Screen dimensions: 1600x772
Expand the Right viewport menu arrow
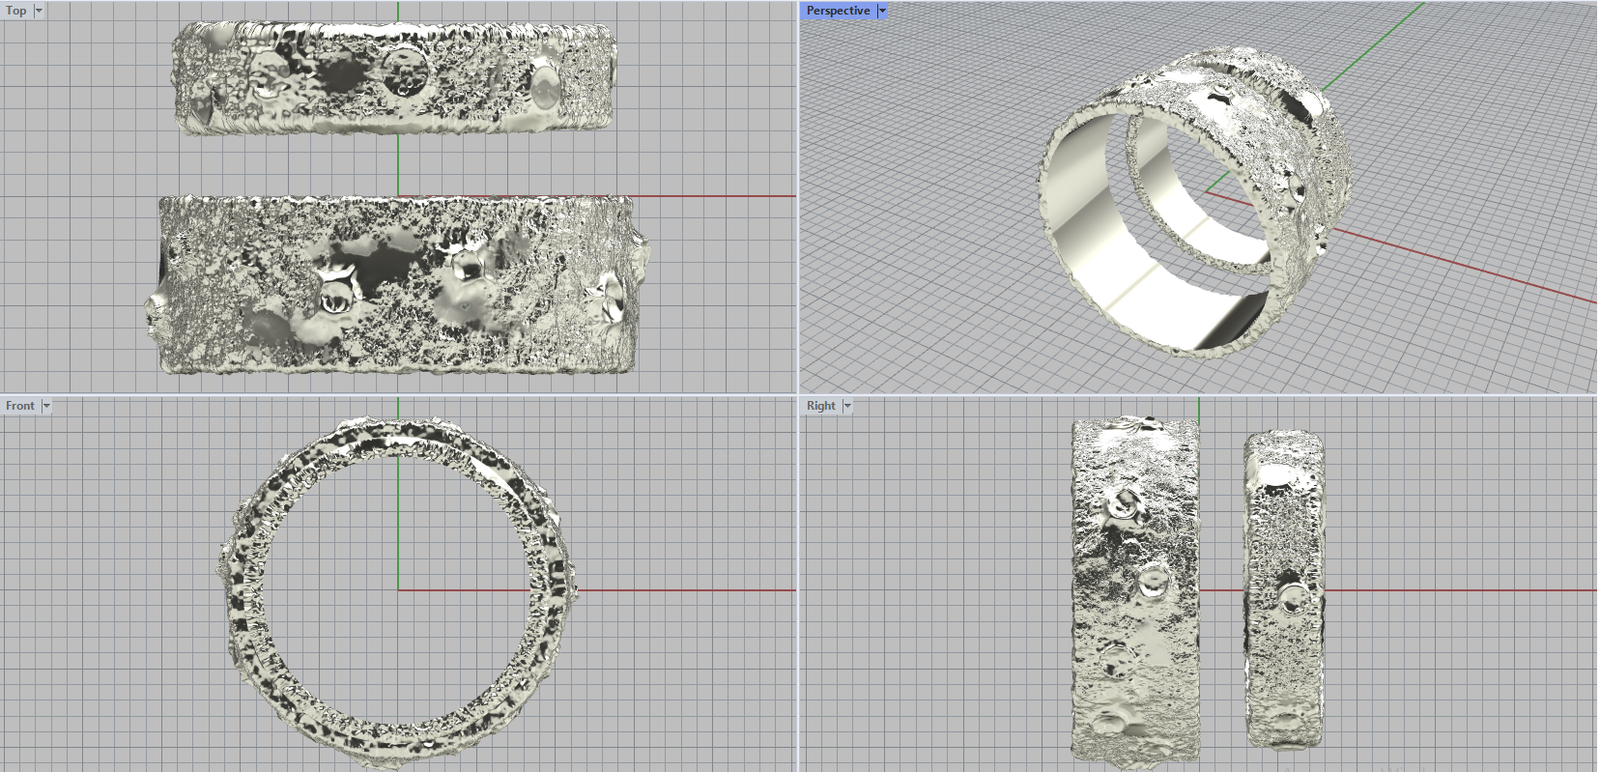847,406
